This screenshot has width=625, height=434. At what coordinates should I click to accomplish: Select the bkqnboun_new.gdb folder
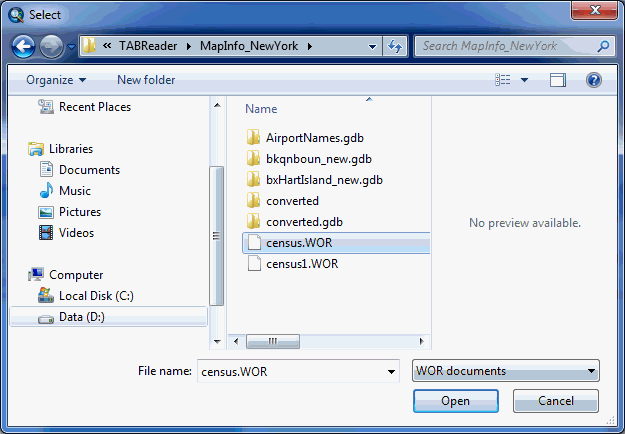[x=318, y=159]
